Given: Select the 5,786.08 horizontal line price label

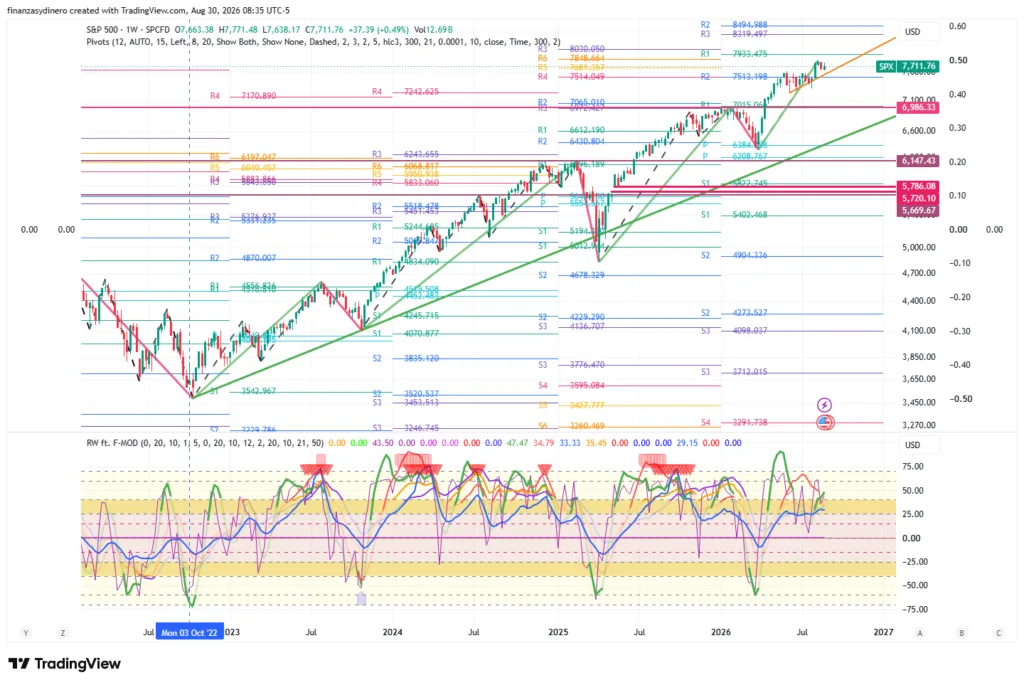Looking at the screenshot, I should click(x=918, y=186).
